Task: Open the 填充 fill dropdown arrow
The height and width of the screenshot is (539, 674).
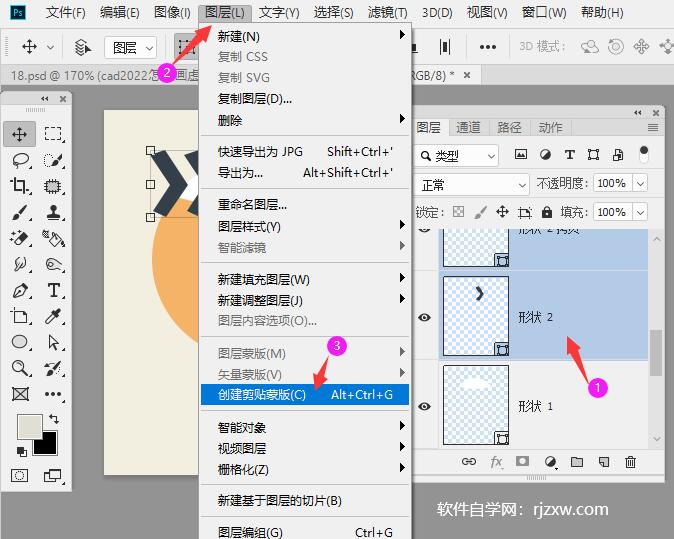Action: click(640, 212)
